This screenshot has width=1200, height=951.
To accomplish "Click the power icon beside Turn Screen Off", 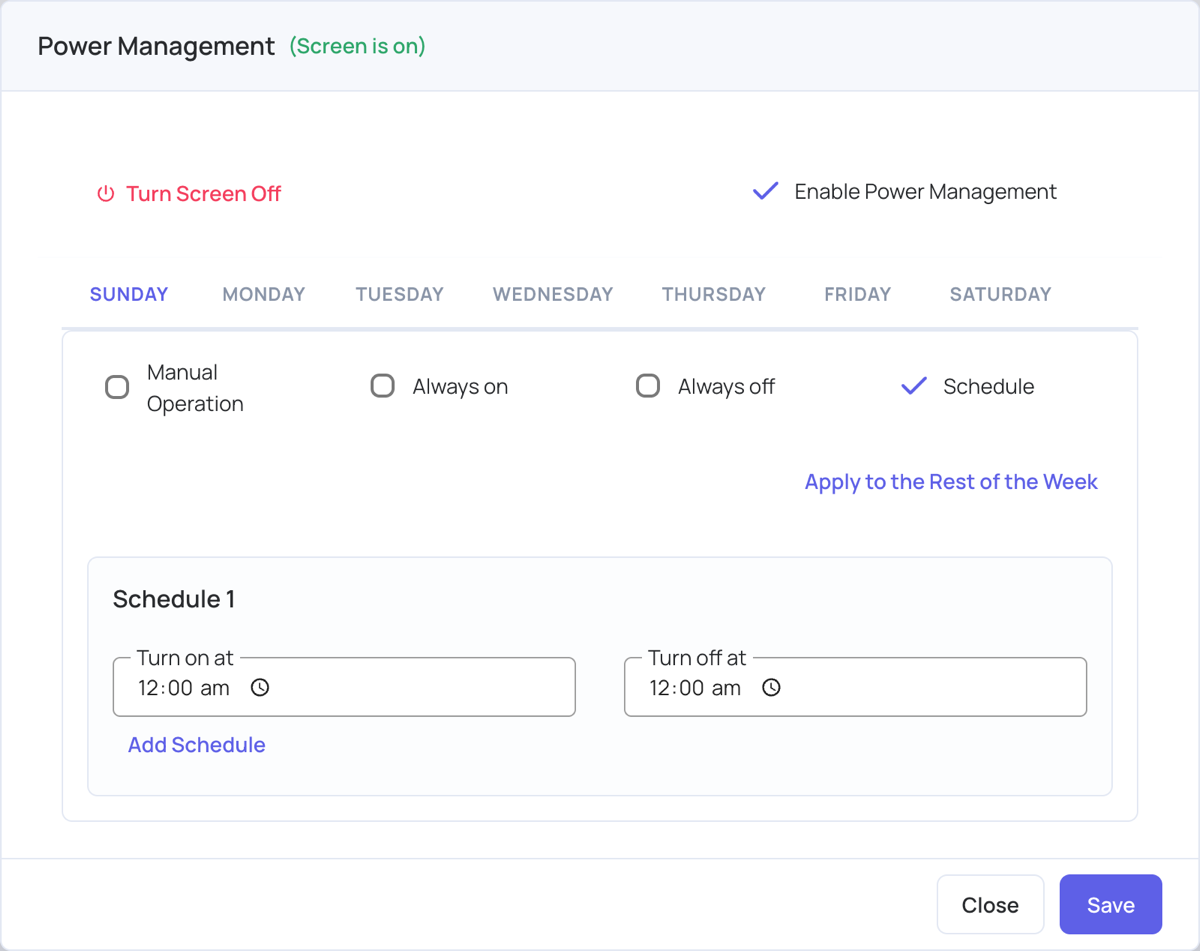I will [105, 194].
